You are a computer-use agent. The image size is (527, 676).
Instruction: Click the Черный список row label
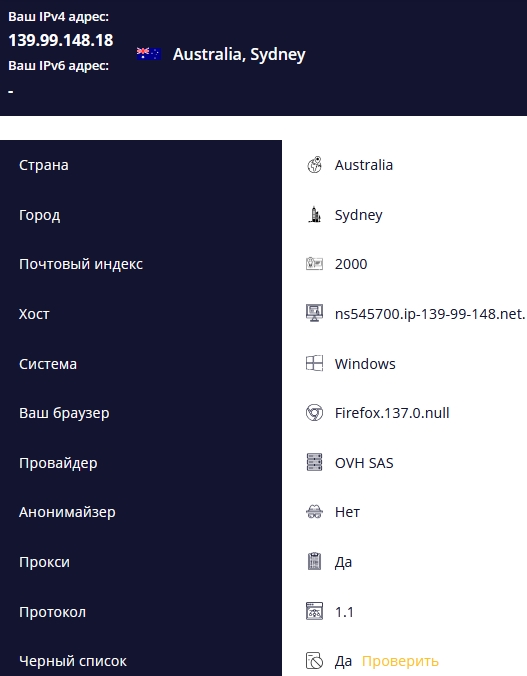(x=73, y=661)
